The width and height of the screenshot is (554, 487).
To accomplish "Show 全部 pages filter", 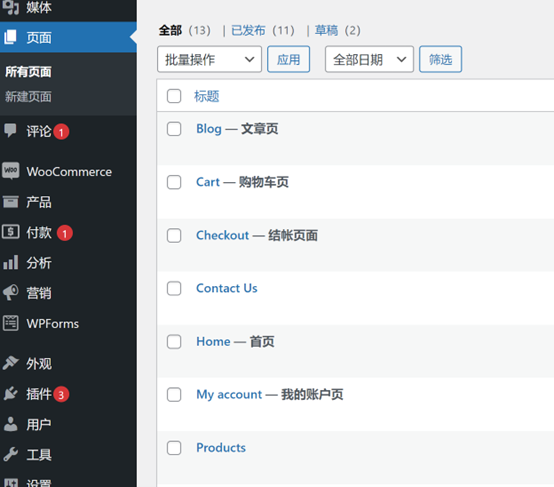I will (170, 30).
